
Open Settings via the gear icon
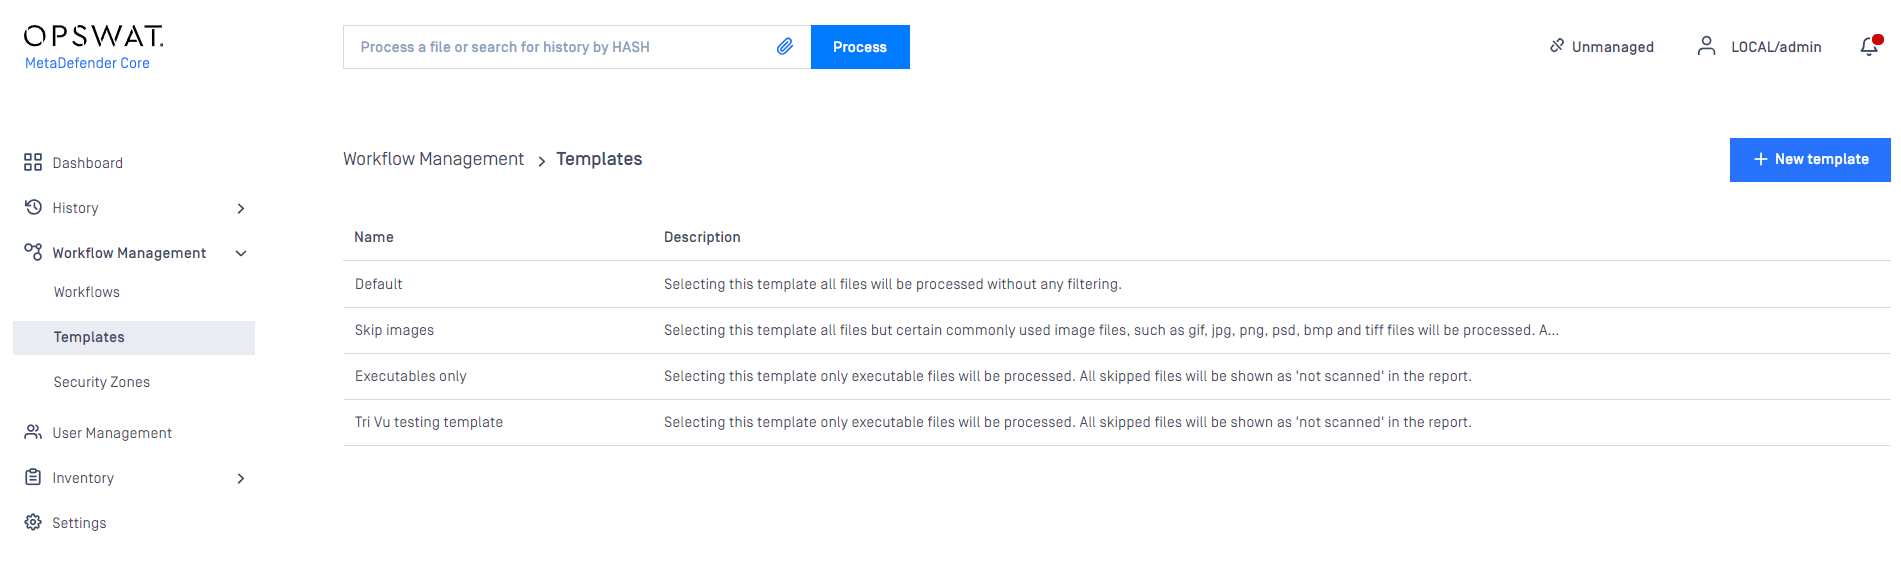click(33, 522)
